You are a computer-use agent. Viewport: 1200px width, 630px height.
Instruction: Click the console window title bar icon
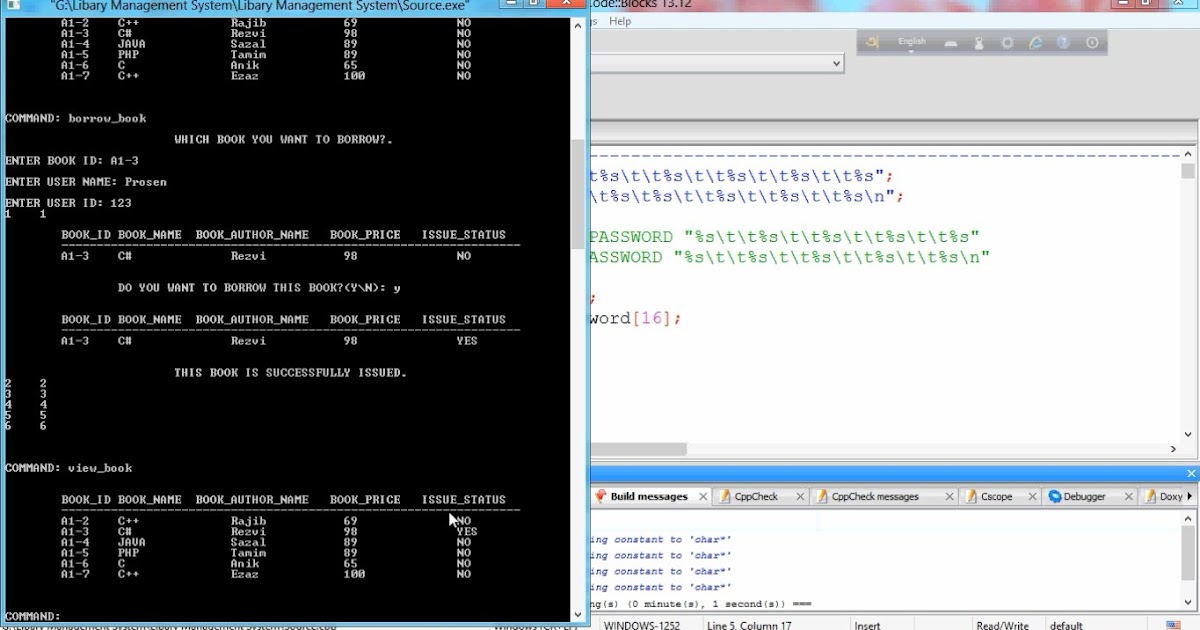(x=15, y=6)
